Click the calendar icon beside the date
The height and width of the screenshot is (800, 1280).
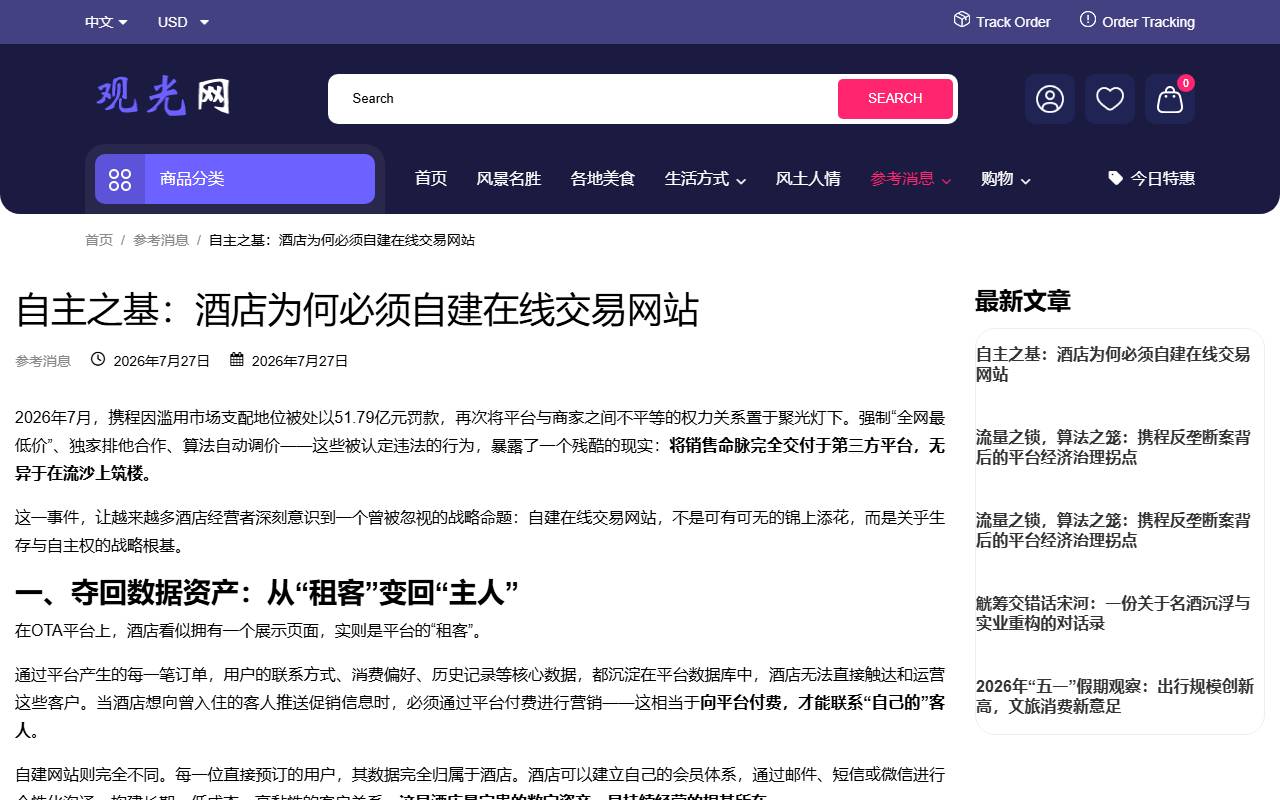(237, 359)
